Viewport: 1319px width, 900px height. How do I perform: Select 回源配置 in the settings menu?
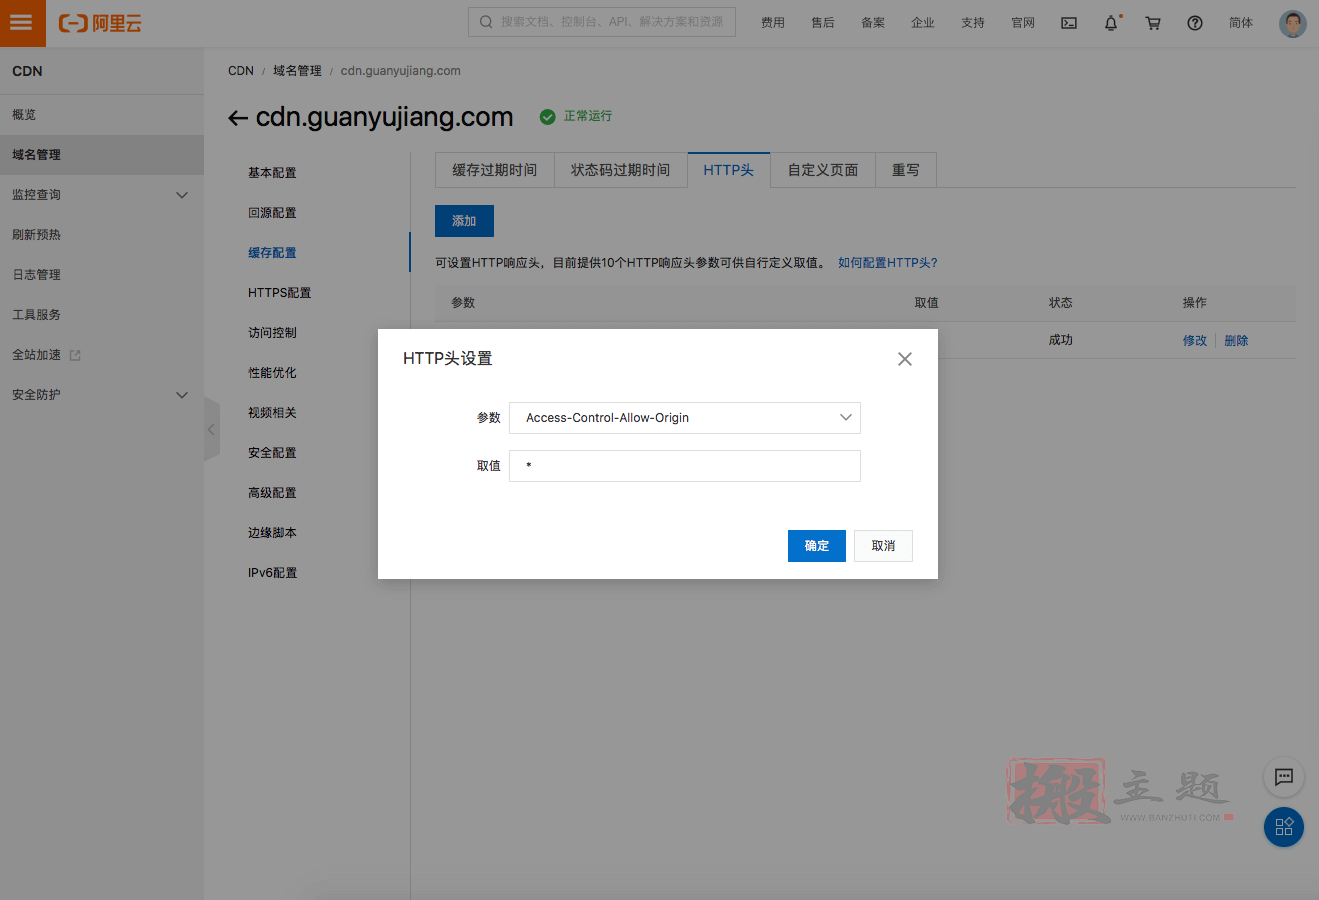point(272,213)
